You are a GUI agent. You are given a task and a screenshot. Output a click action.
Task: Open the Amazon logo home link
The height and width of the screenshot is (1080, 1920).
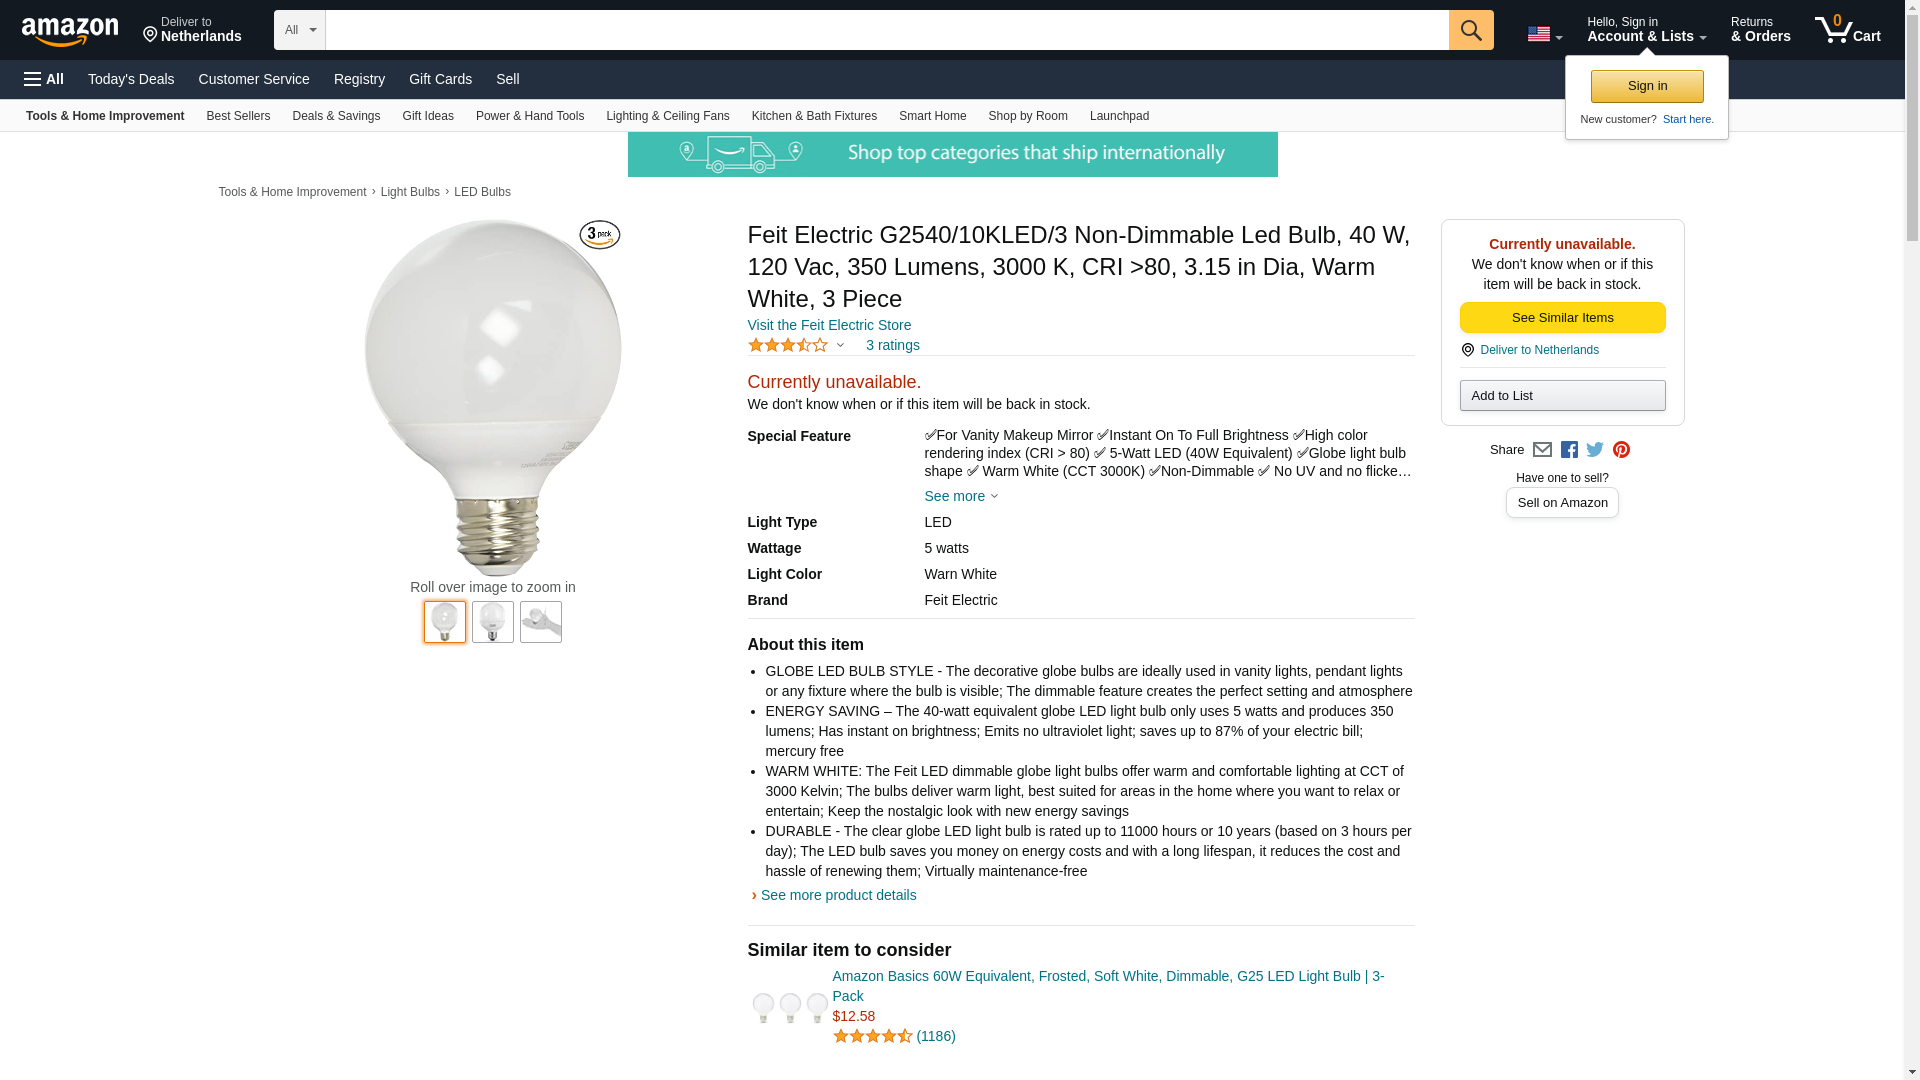(x=70, y=31)
